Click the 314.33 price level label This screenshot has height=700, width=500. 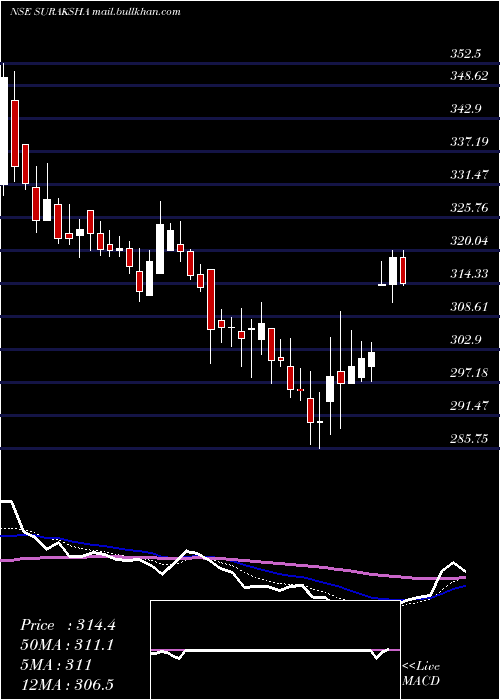click(469, 273)
